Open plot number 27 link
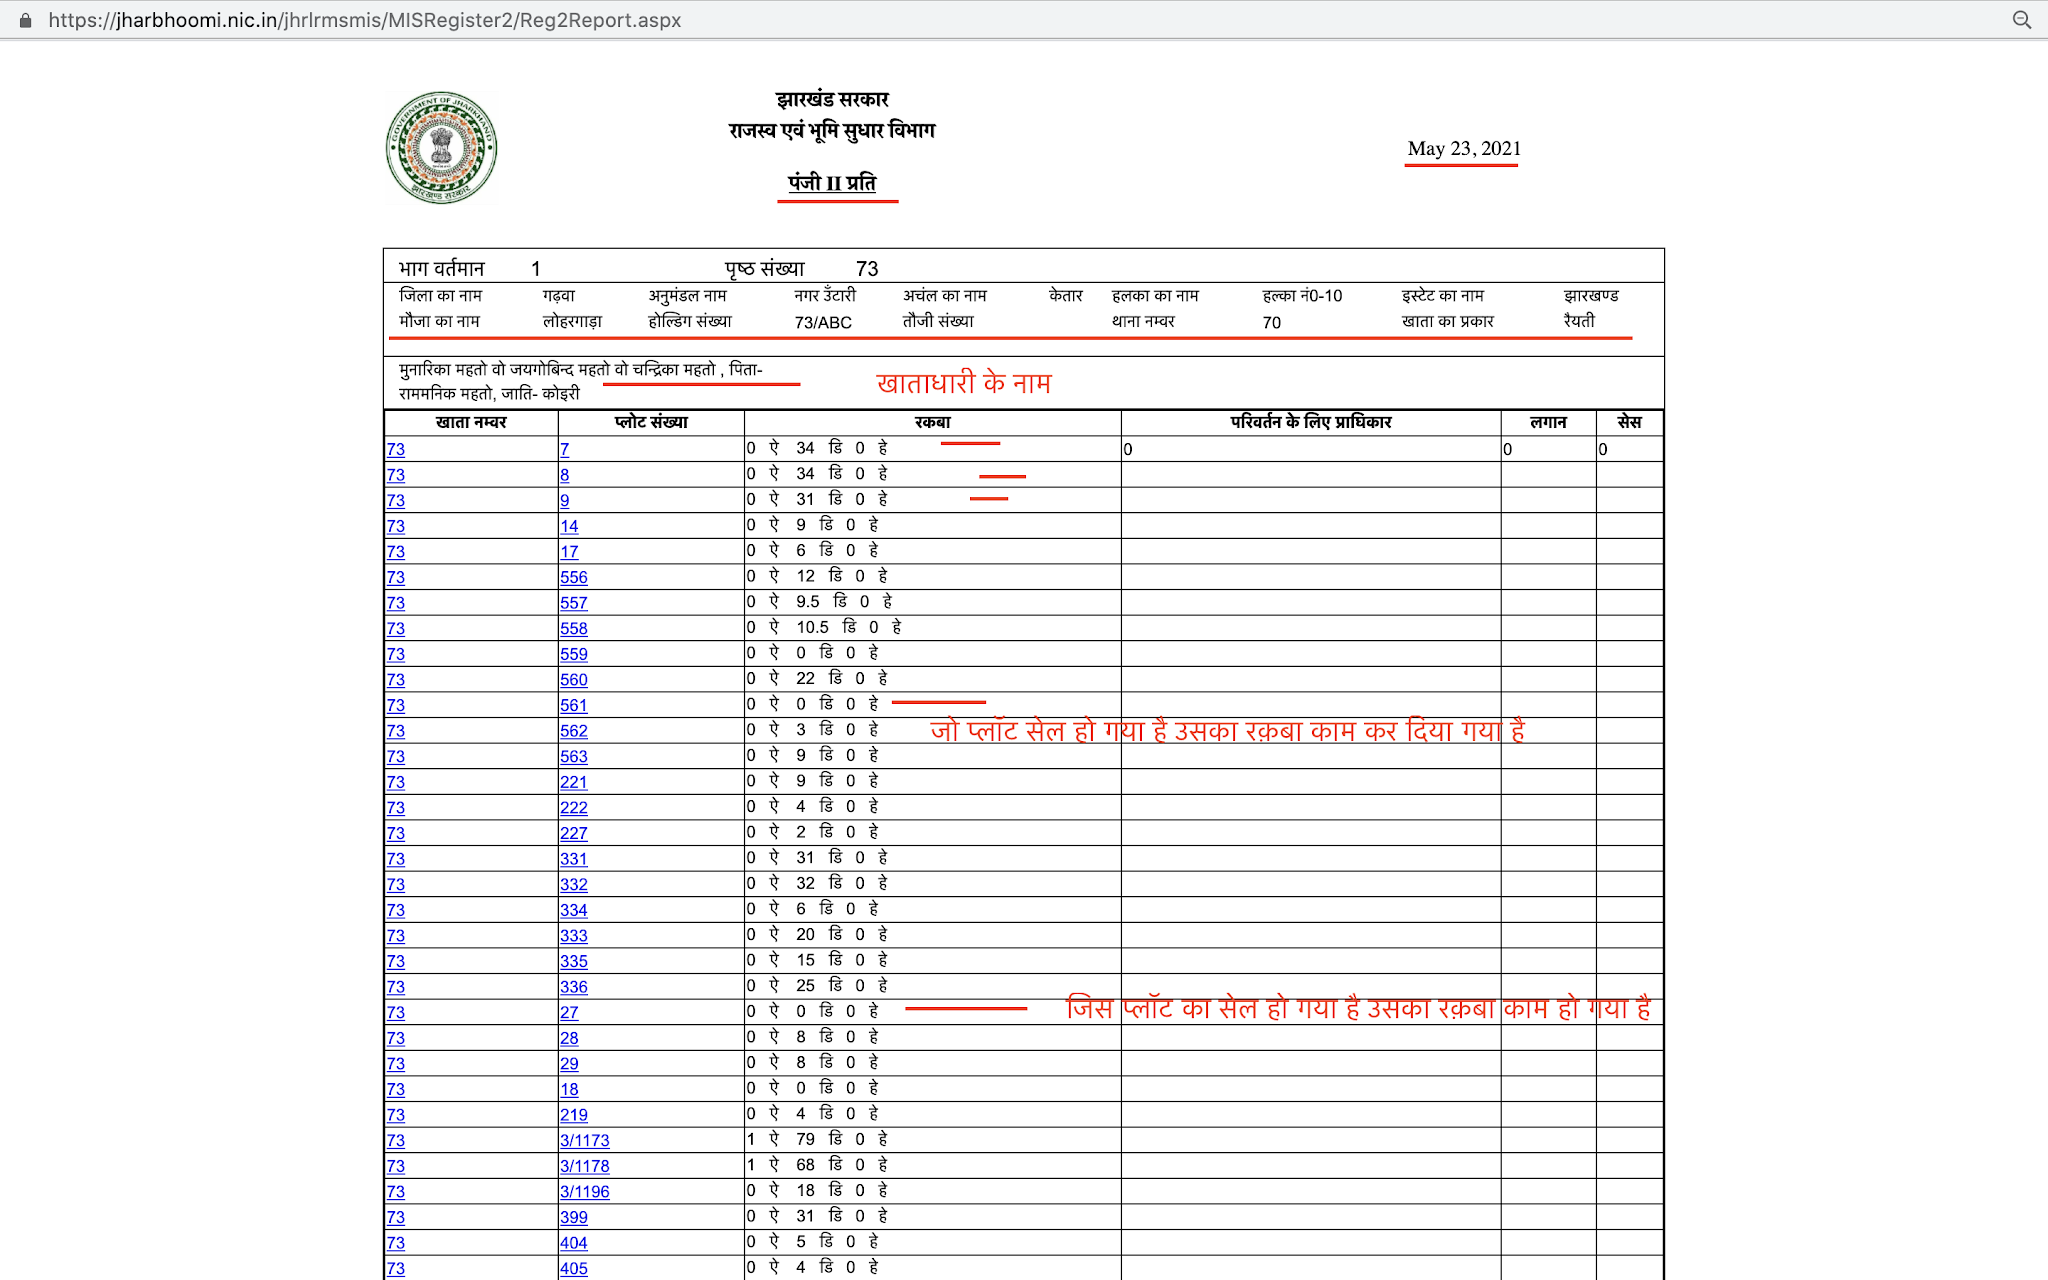 tap(568, 1012)
